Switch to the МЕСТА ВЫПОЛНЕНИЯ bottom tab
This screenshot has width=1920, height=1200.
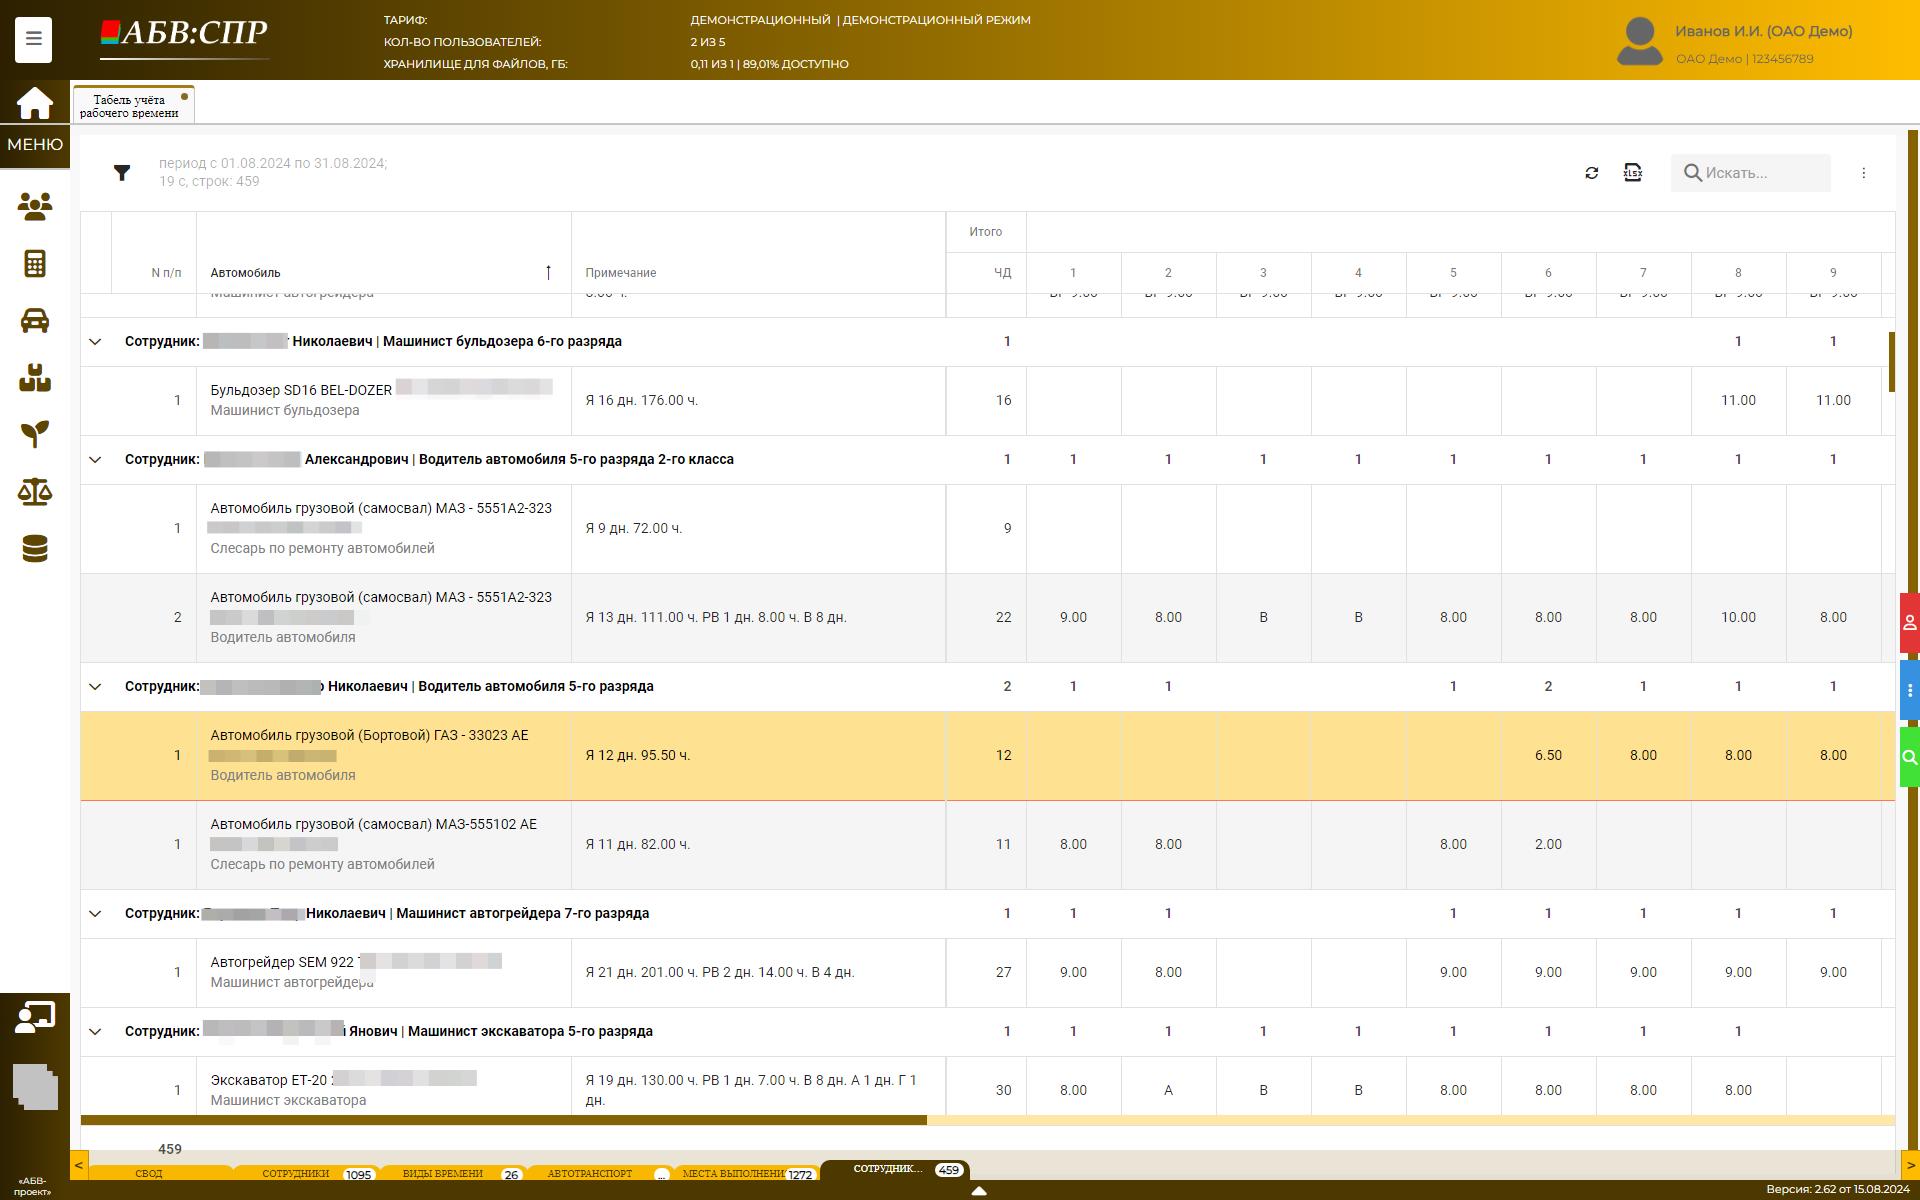(x=745, y=1173)
